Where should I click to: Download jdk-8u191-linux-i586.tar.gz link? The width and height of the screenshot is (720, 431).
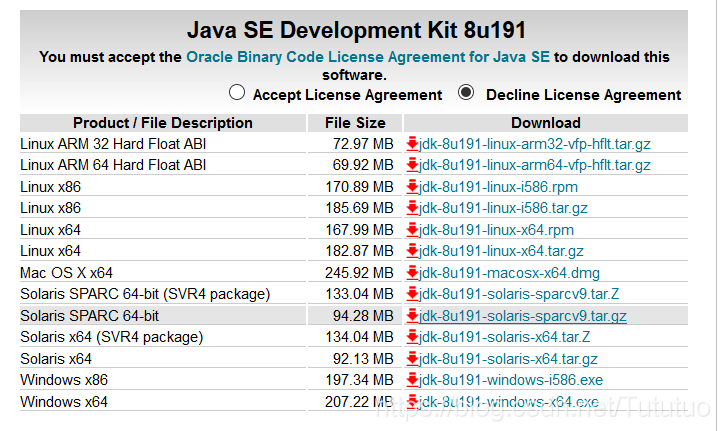pyautogui.click(x=503, y=208)
